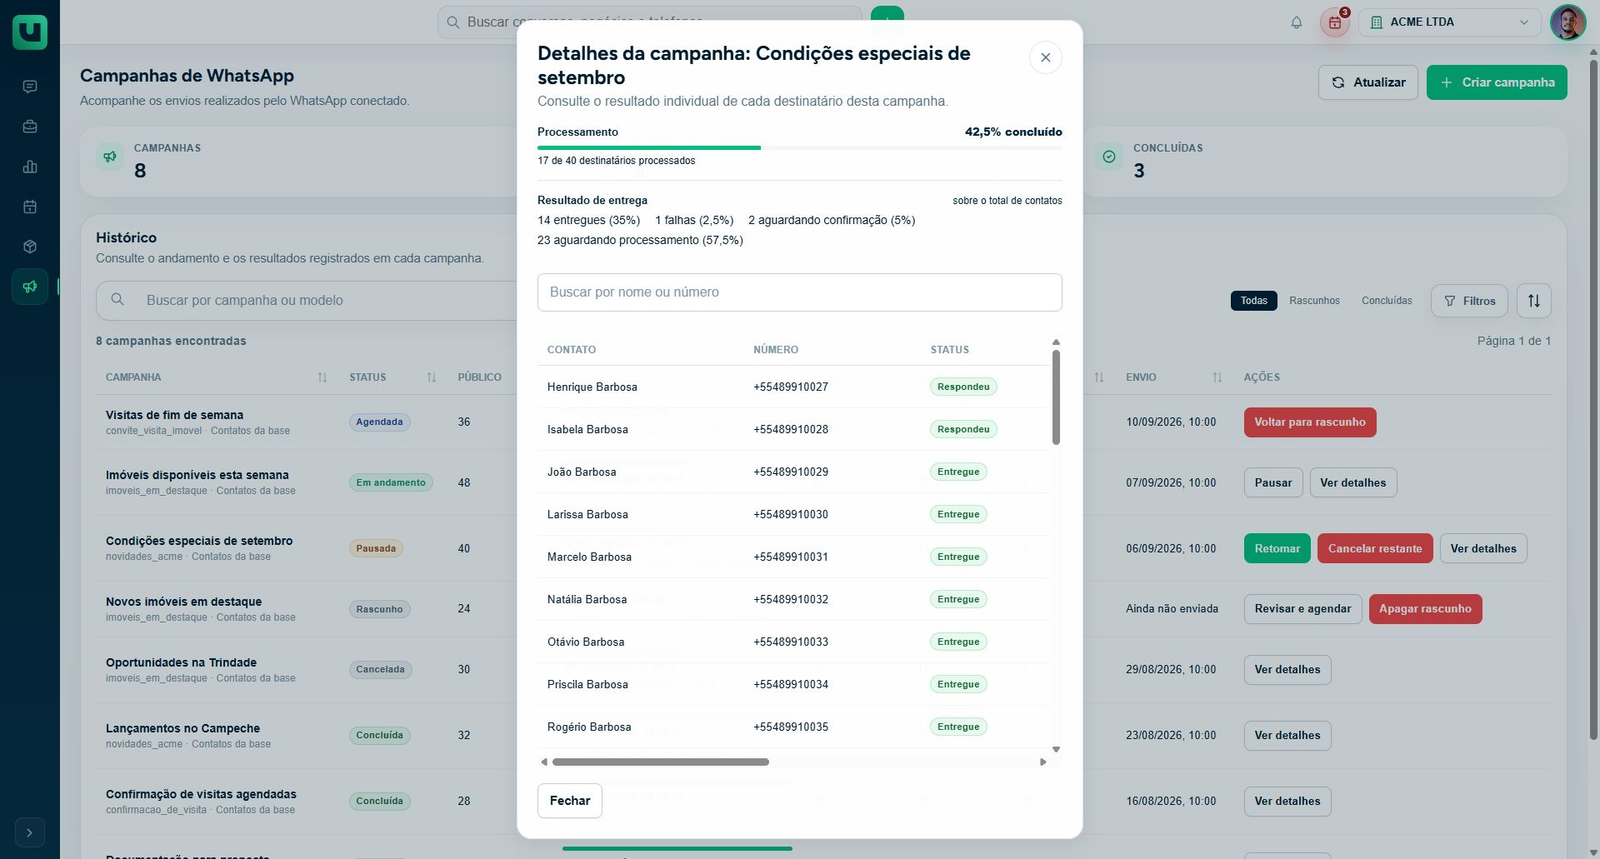Open the package box sidebar icon
This screenshot has width=1600, height=859.
(30, 247)
